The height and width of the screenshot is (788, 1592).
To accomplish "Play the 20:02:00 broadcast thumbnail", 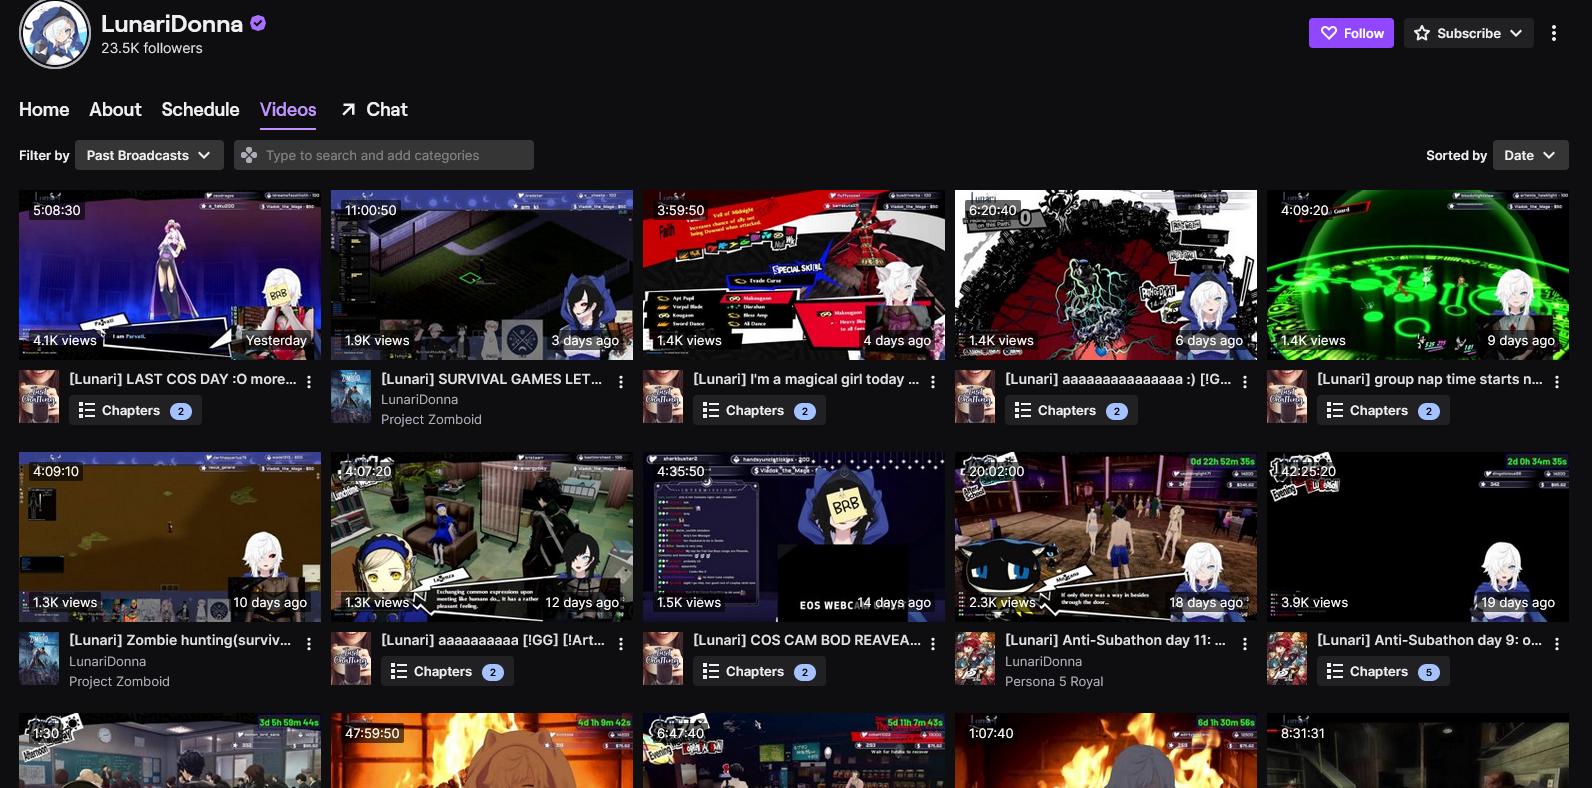I will pyautogui.click(x=1106, y=537).
